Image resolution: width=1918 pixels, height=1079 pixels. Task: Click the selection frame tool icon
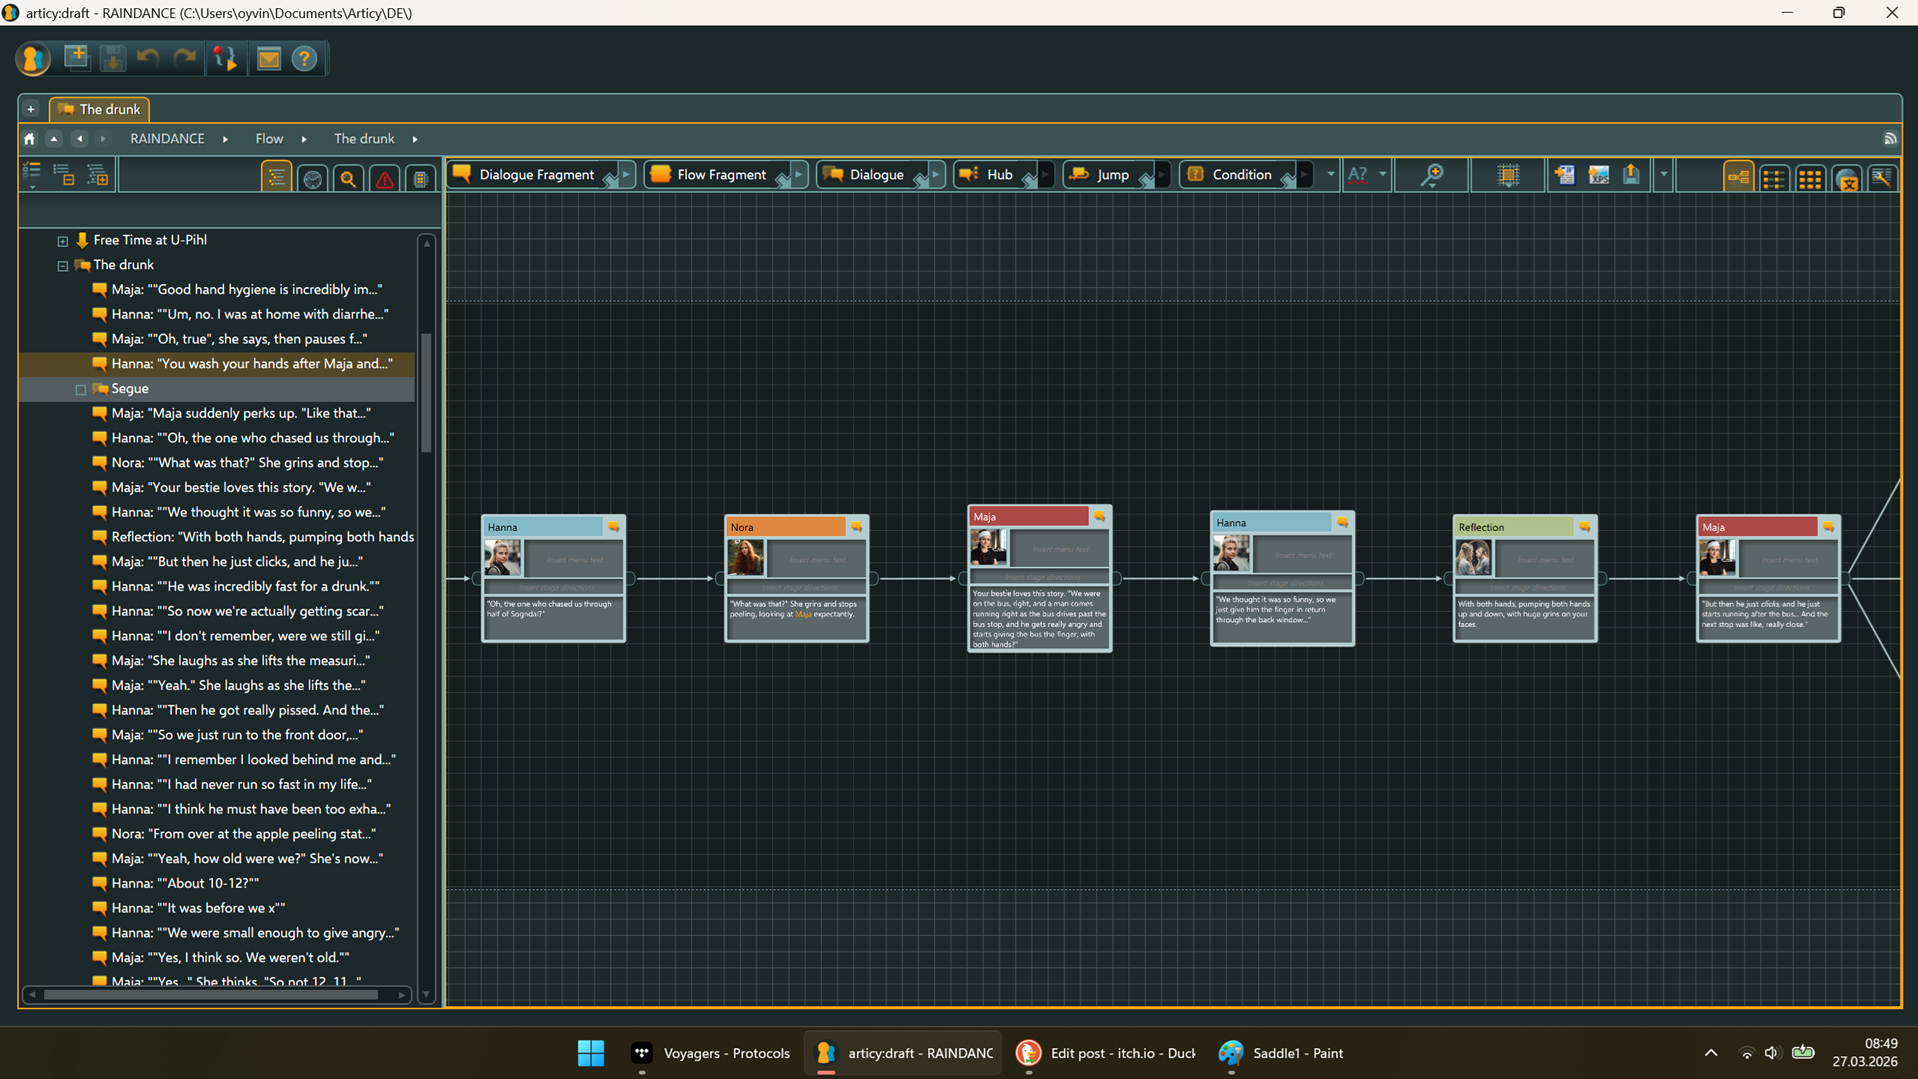(1508, 175)
